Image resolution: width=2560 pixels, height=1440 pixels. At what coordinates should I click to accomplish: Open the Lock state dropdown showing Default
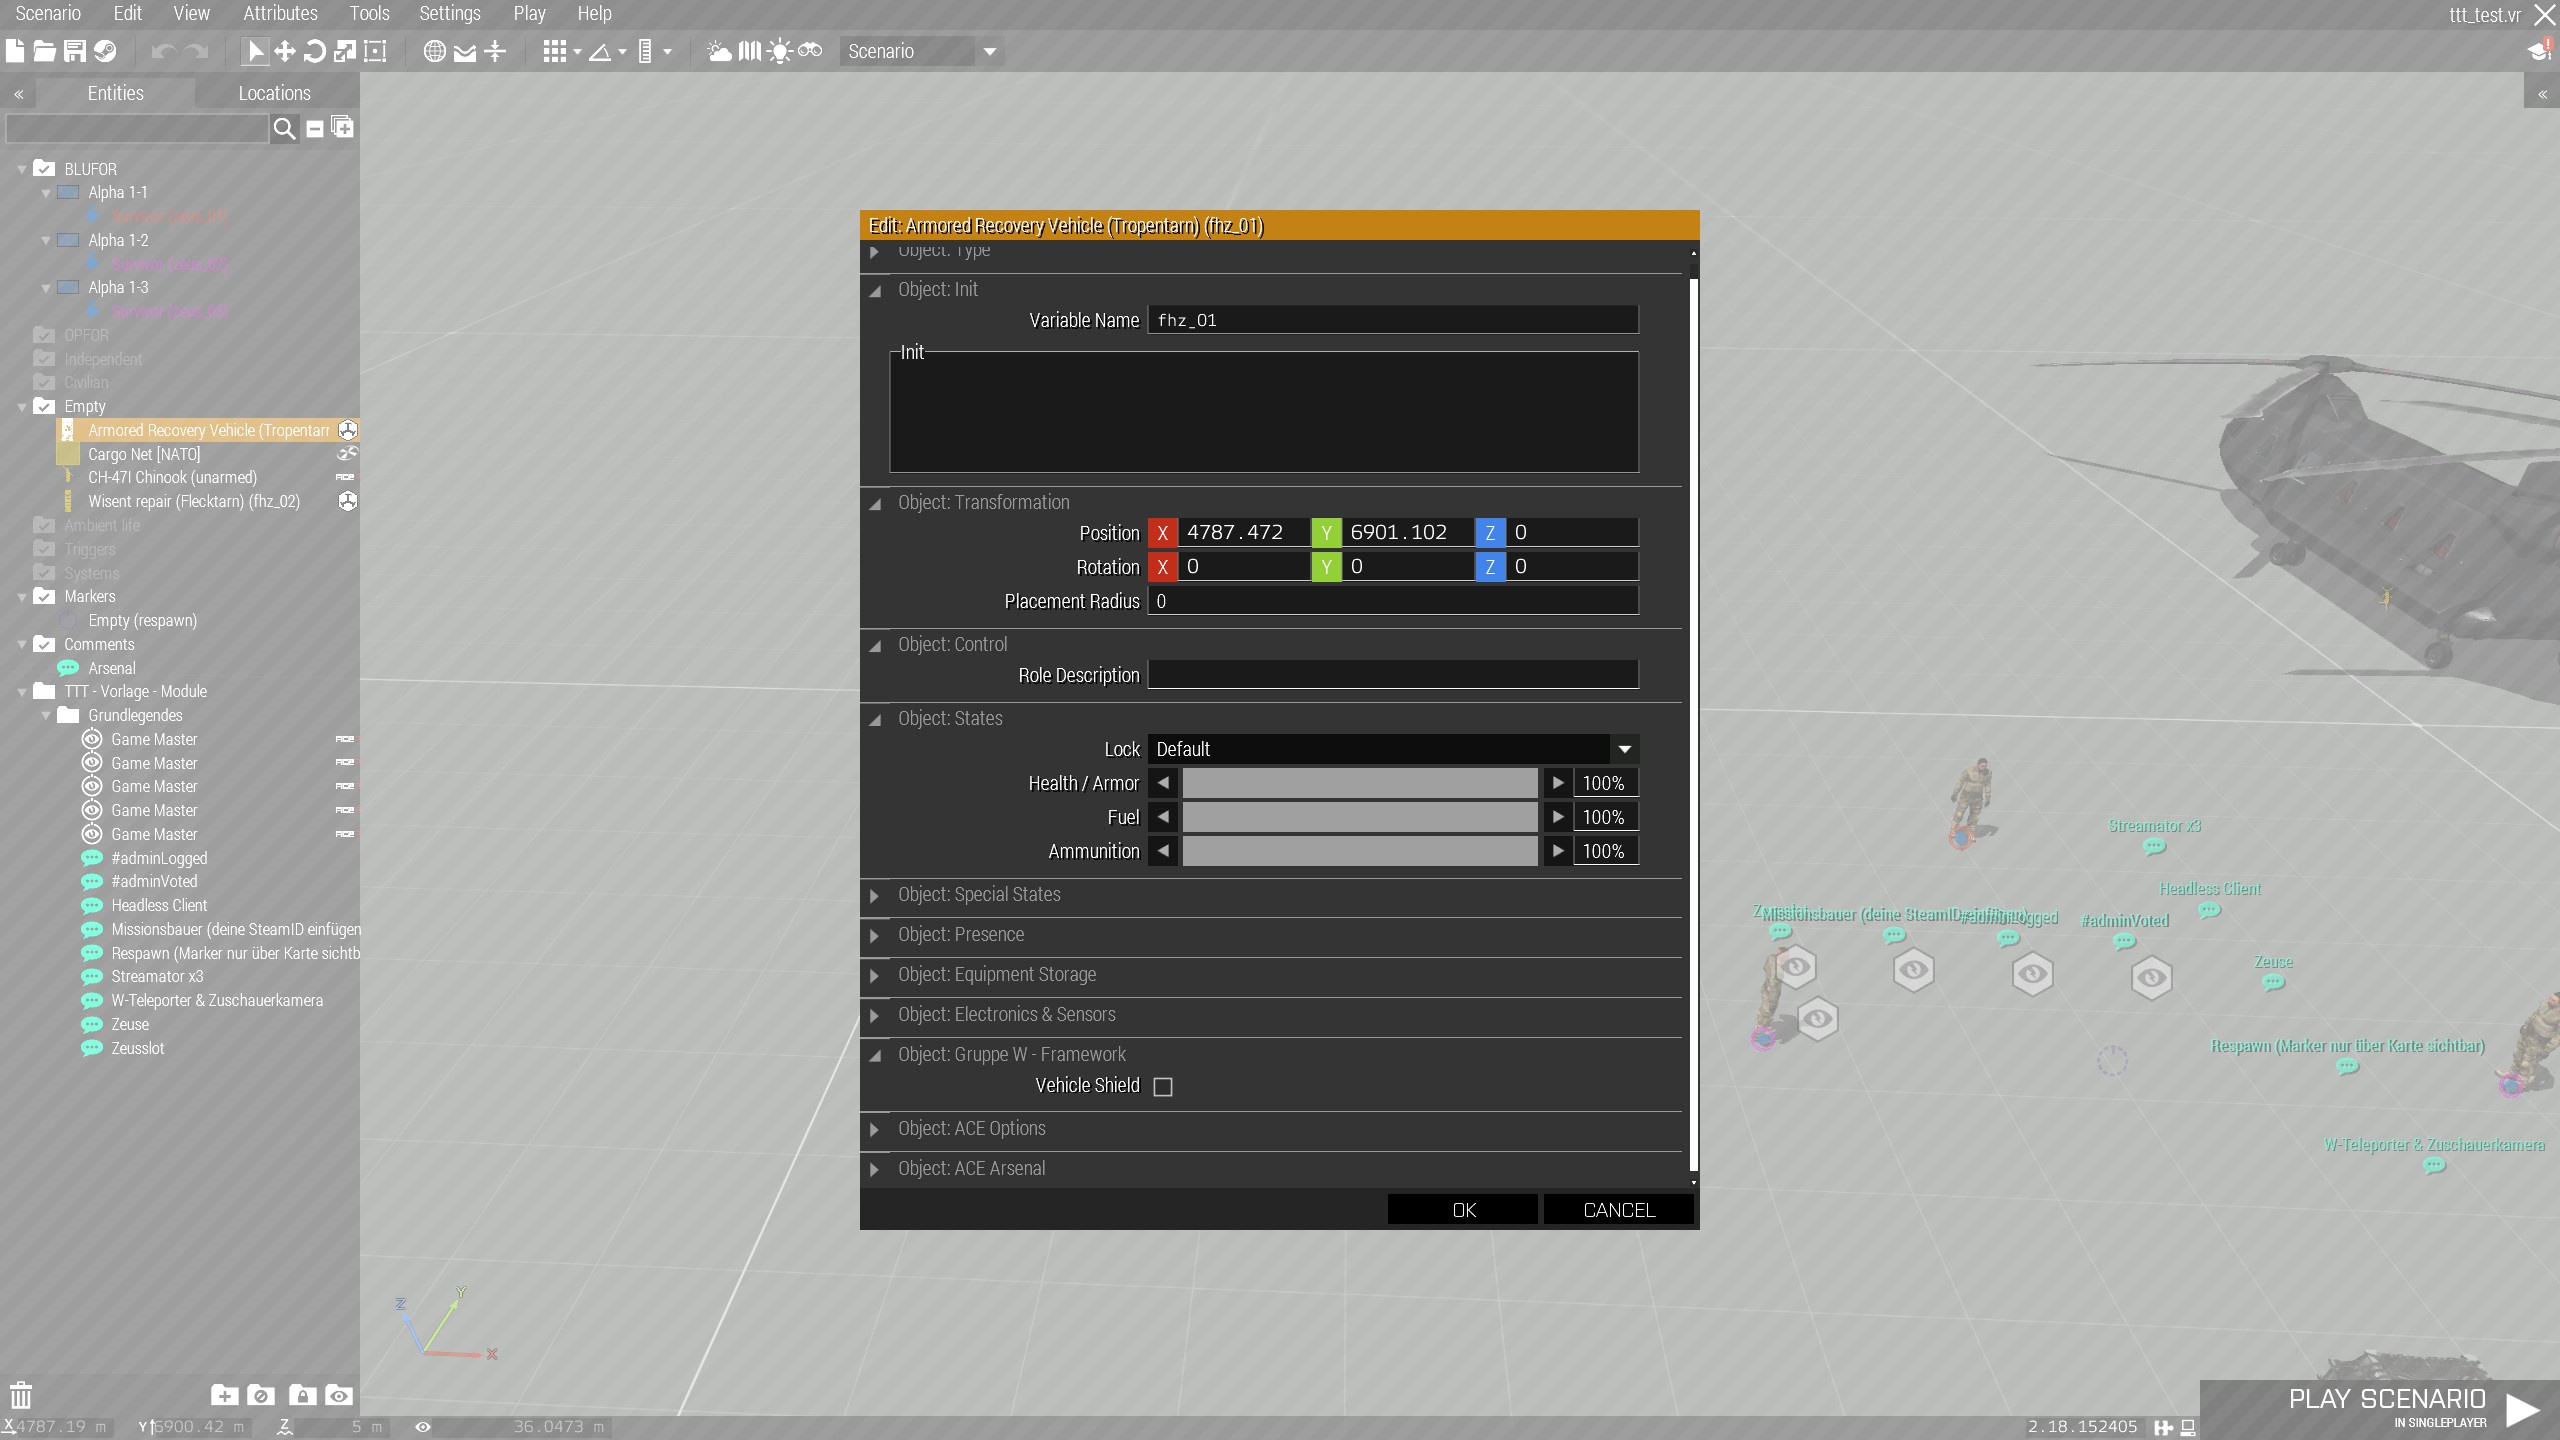[1391, 748]
